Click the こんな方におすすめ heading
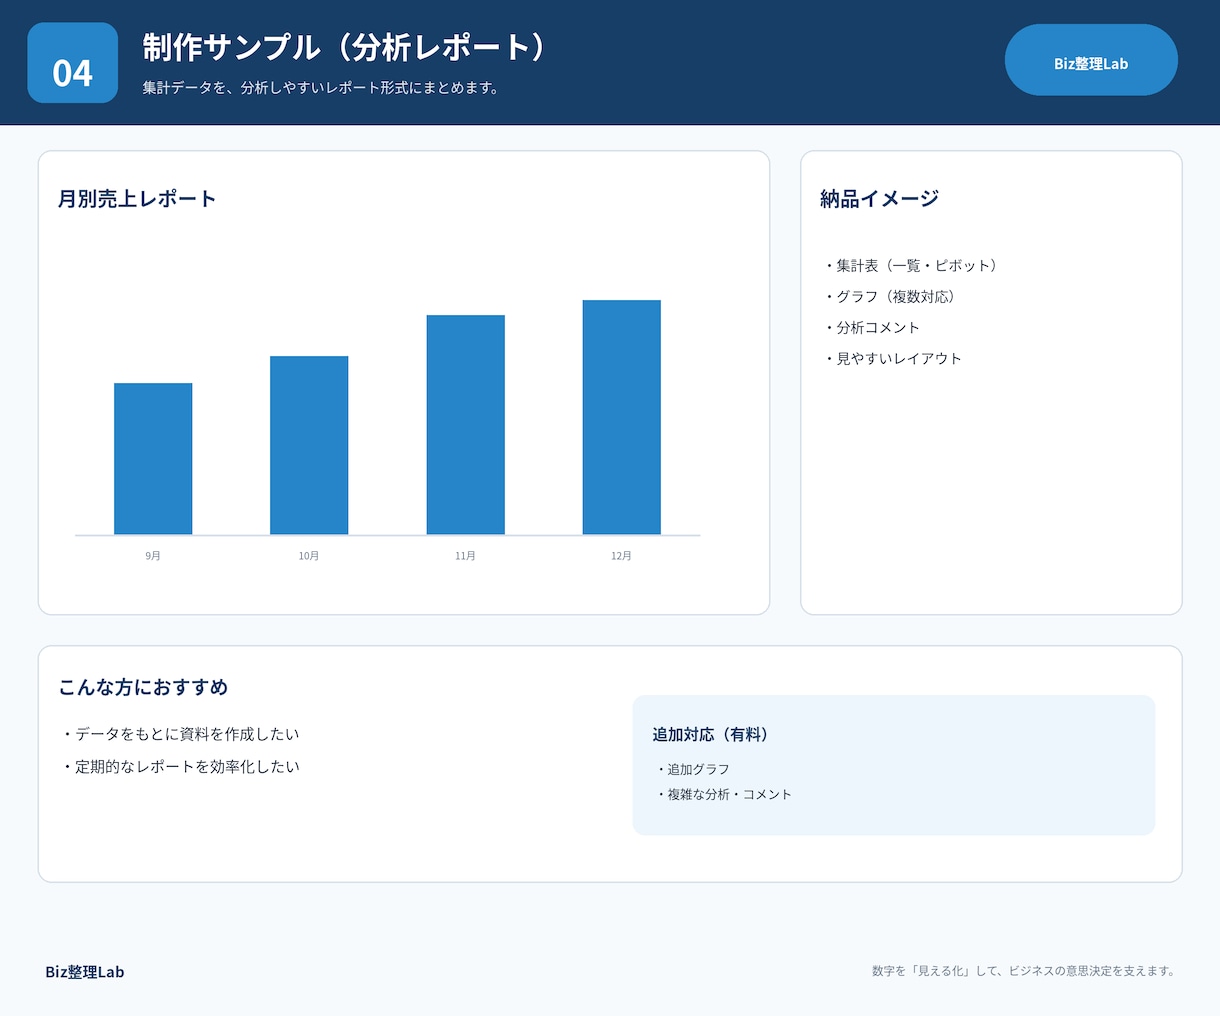1220x1016 pixels. 143,687
